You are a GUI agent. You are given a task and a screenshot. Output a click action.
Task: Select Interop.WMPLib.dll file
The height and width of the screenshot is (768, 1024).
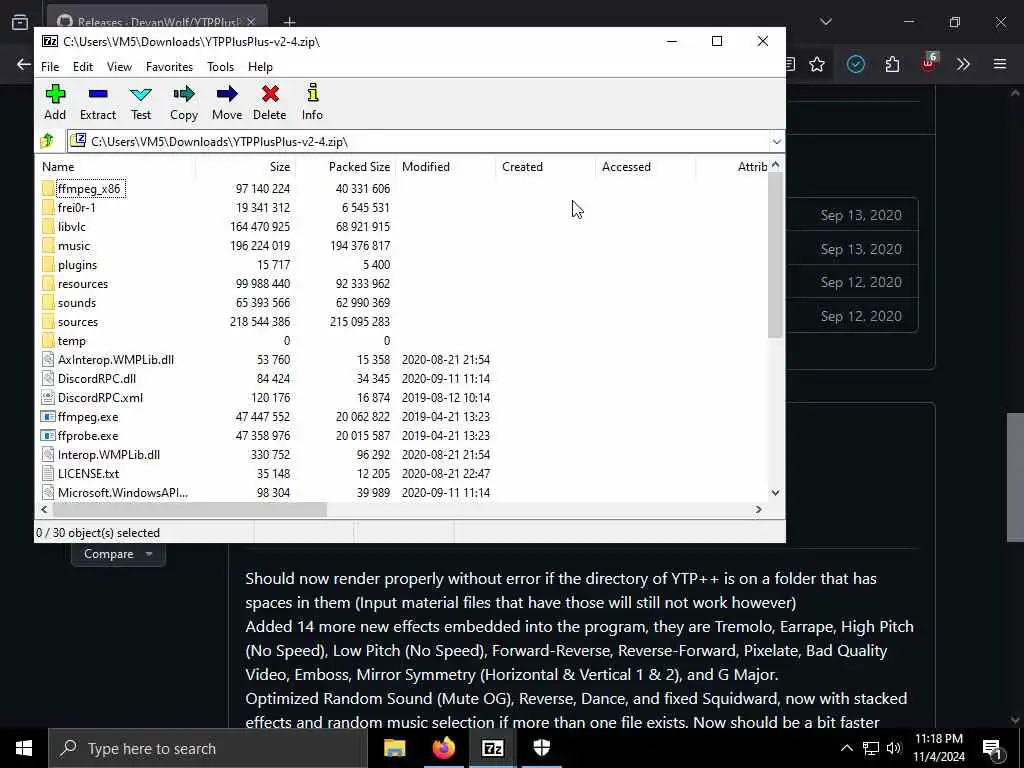pos(108,455)
